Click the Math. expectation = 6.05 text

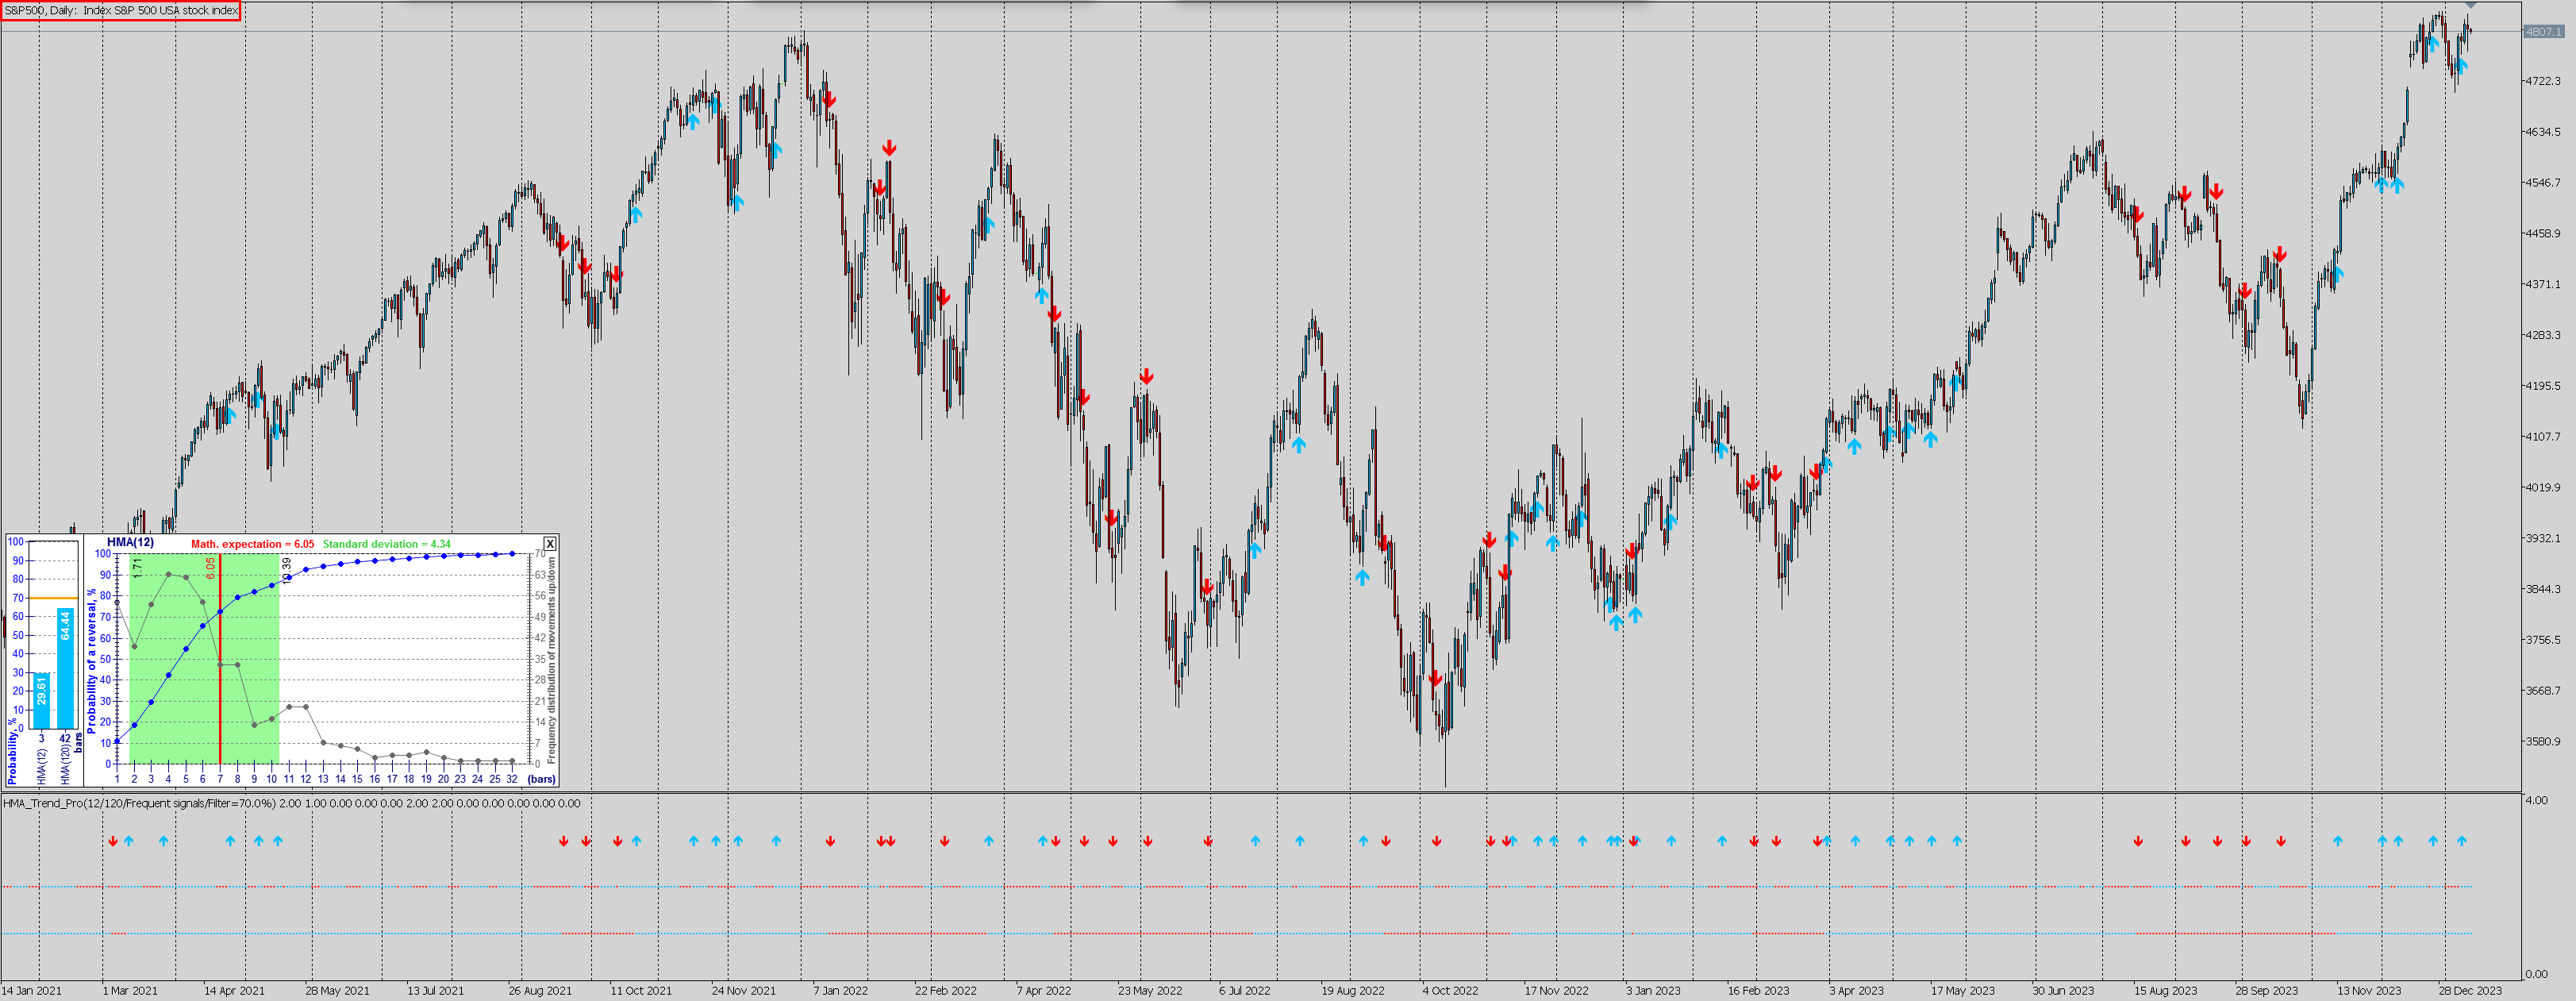click(x=252, y=544)
